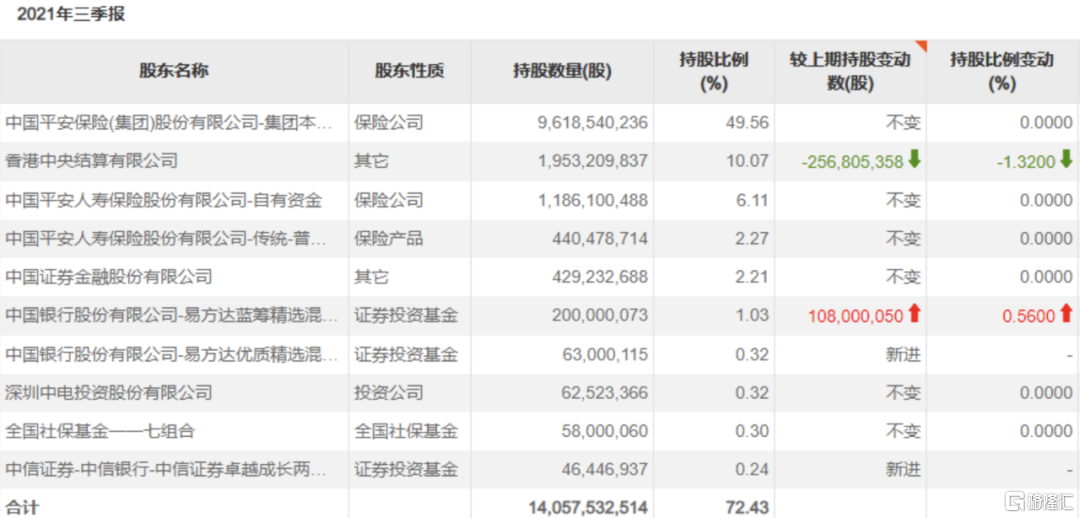Click 保险产品 in the 股东性质 column
1080x518 pixels.
(388, 238)
